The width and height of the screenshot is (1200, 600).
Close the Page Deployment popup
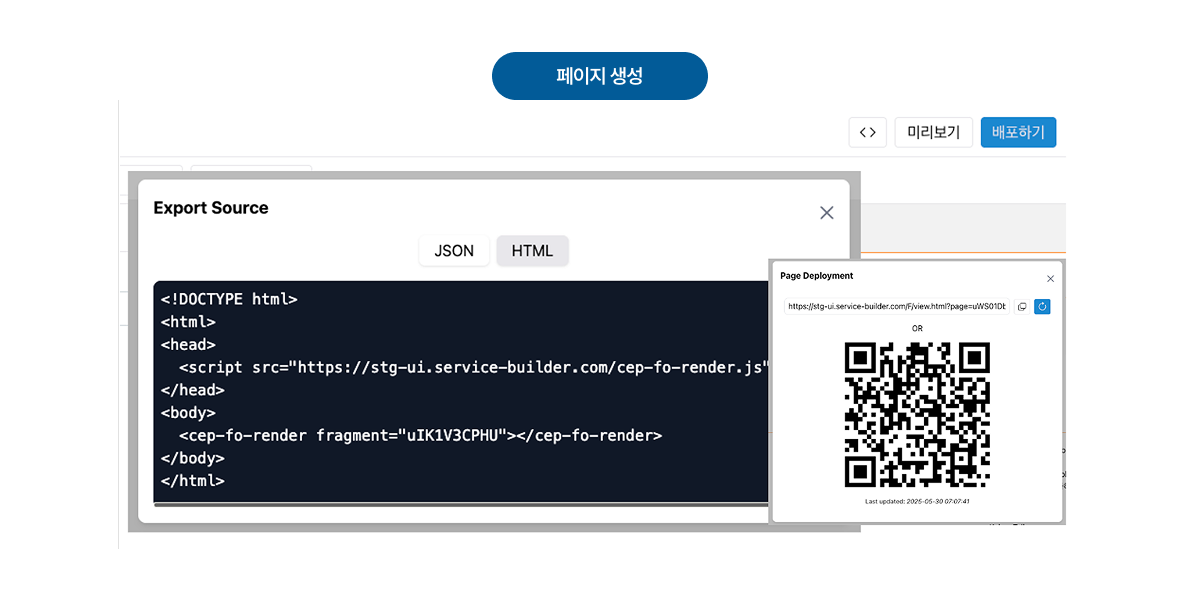pyautogui.click(x=1050, y=279)
